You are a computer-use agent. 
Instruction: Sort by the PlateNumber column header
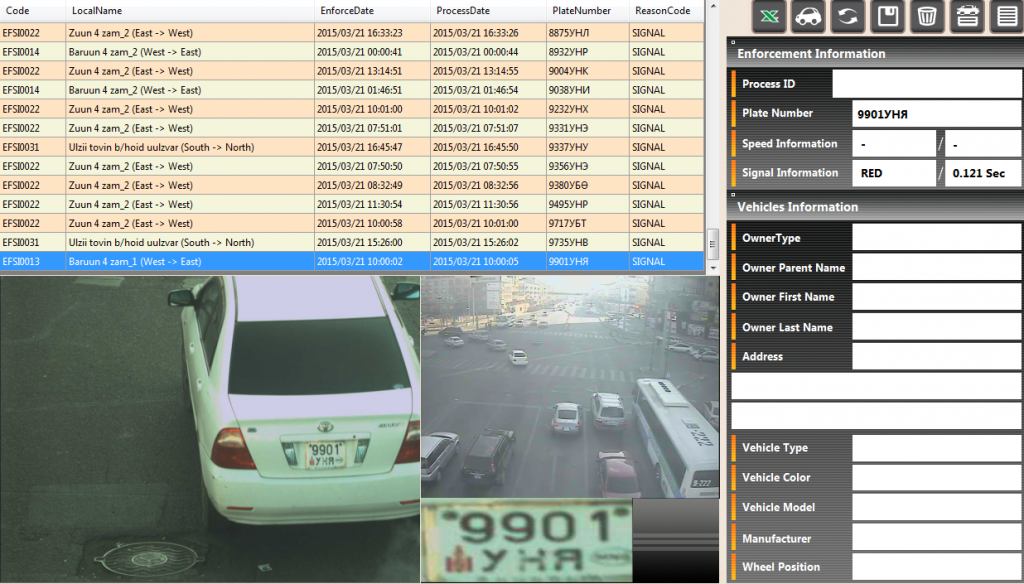pyautogui.click(x=581, y=10)
